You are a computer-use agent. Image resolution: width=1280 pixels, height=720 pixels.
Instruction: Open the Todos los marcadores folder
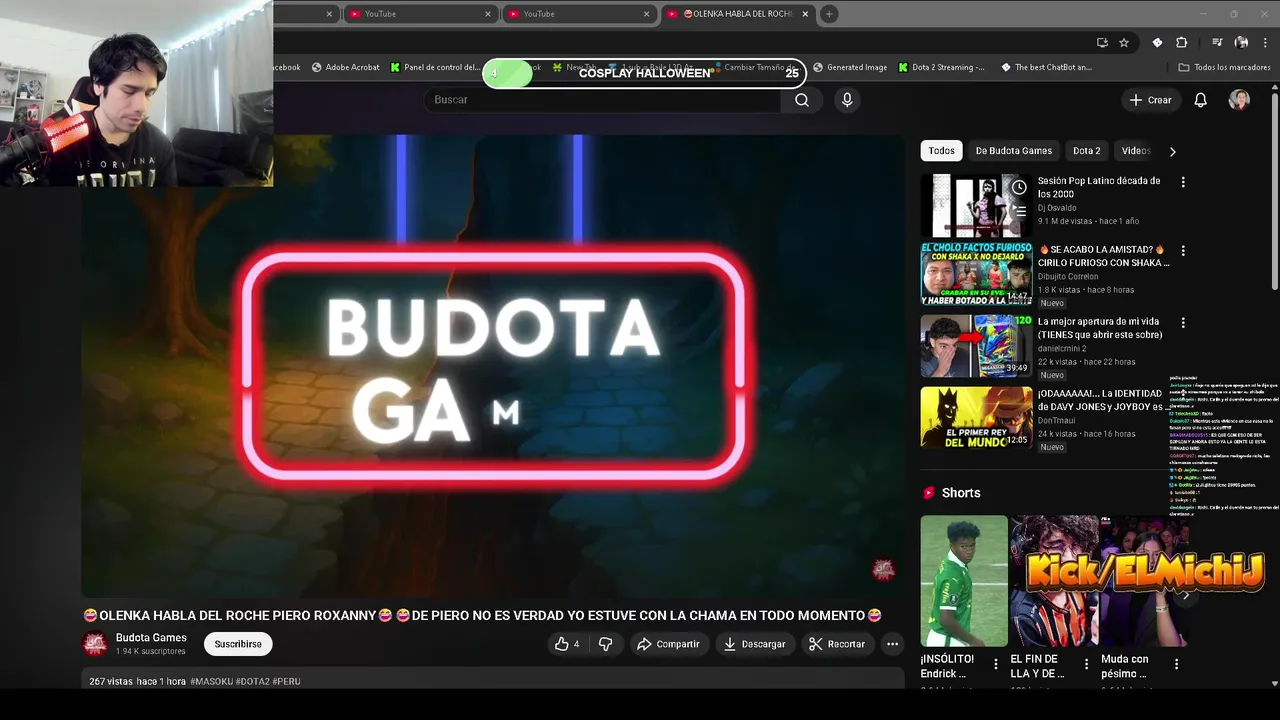click(1224, 68)
